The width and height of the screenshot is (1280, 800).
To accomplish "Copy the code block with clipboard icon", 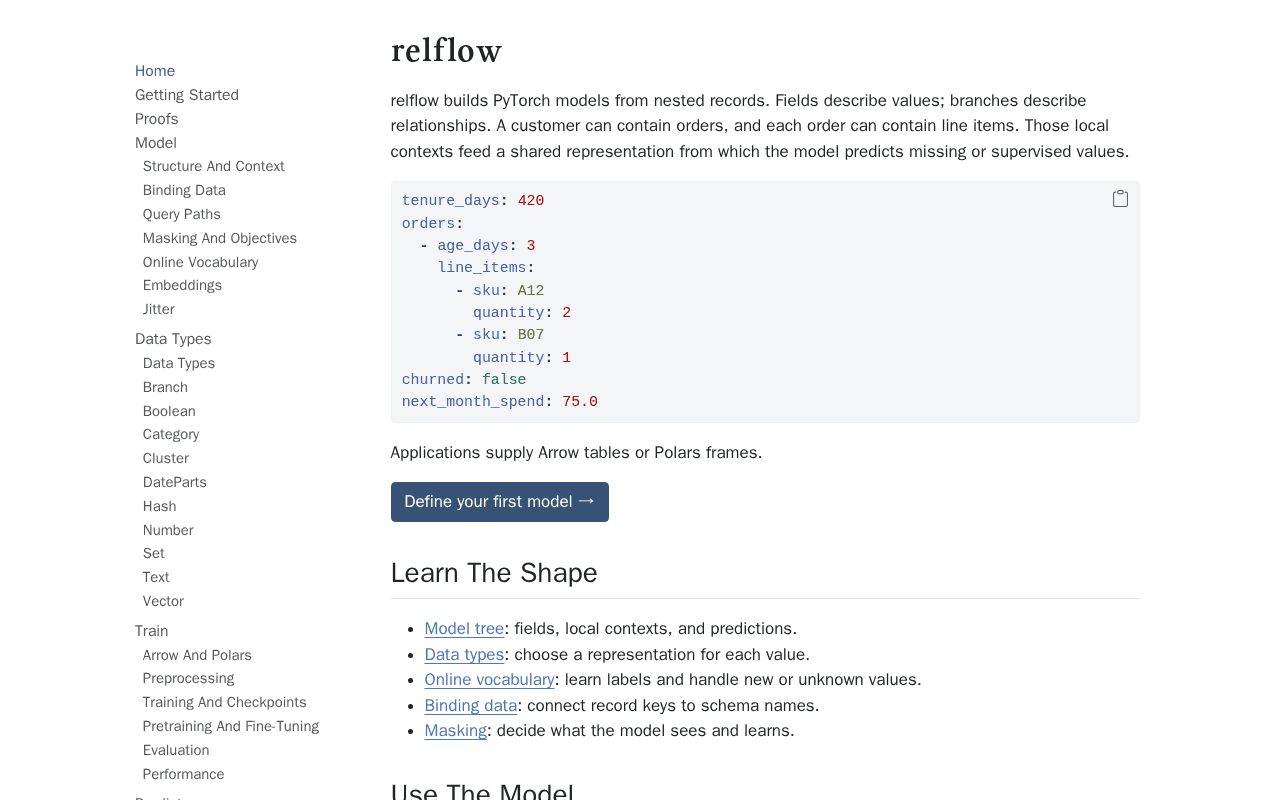I will tap(1120, 199).
